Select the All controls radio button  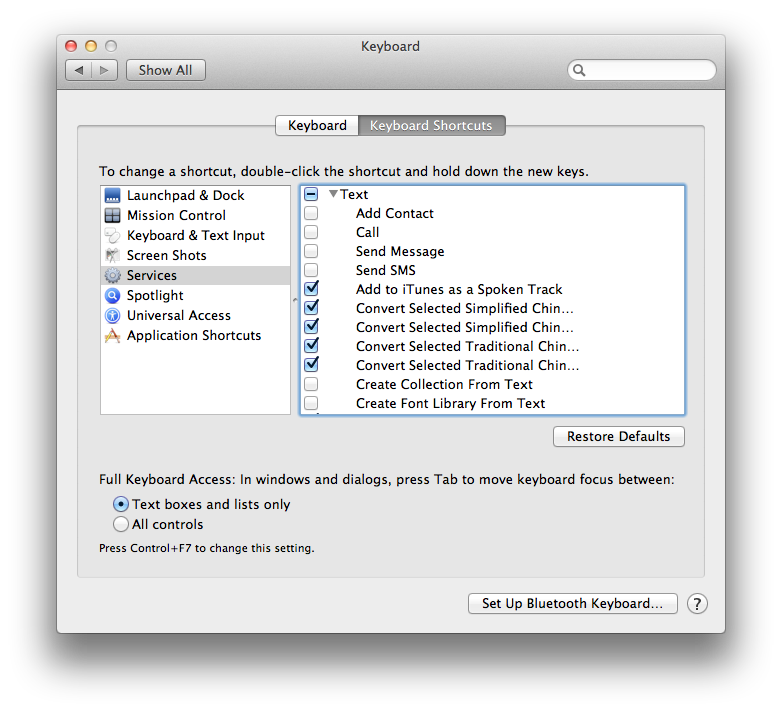click(x=121, y=525)
